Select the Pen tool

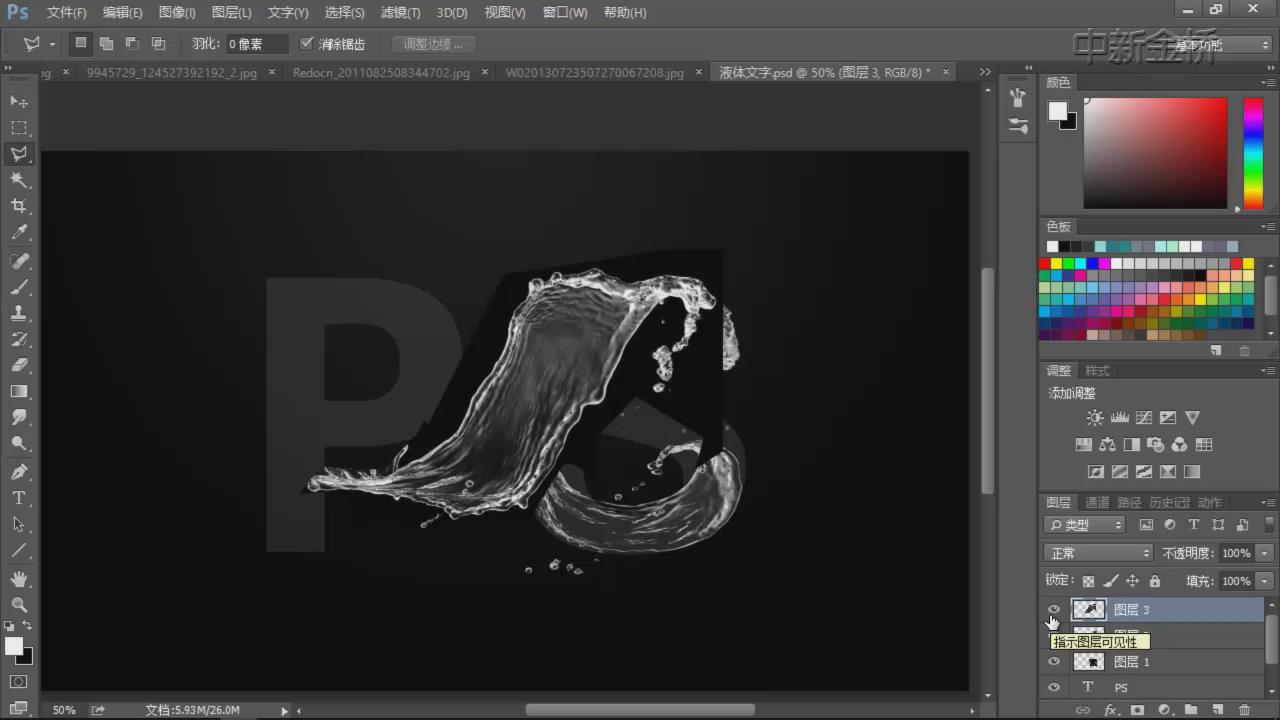click(19, 471)
